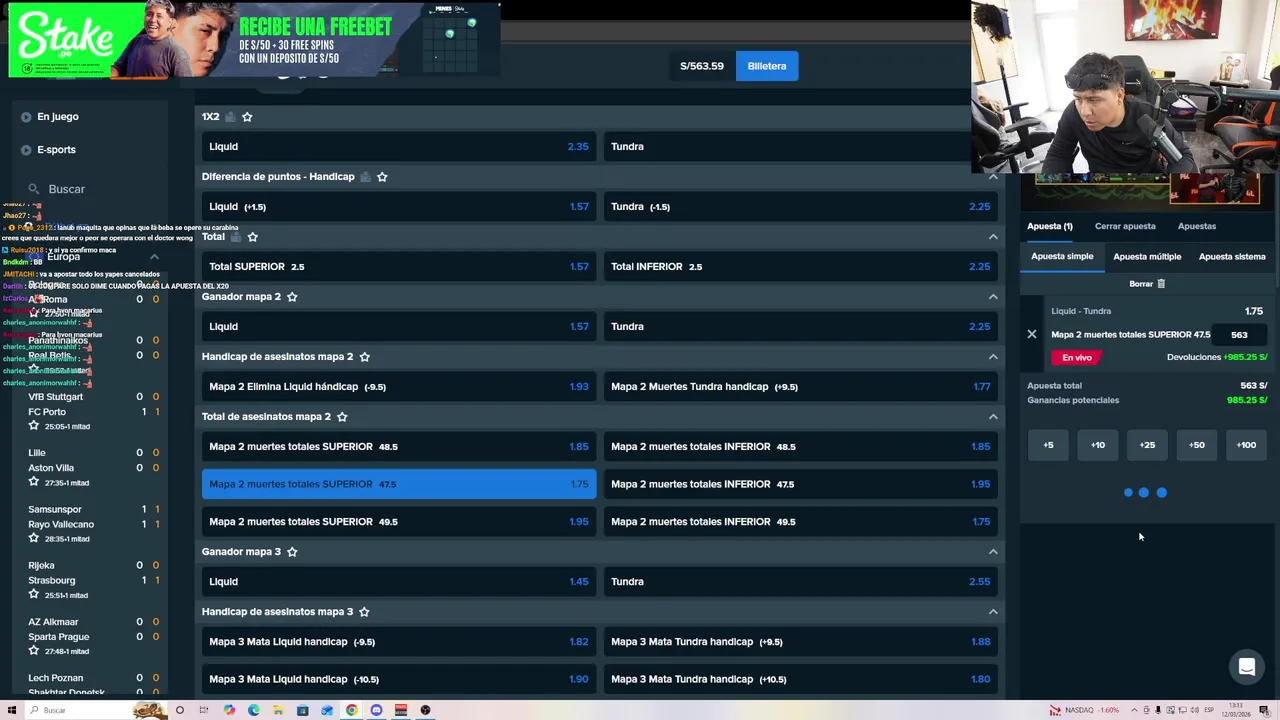Image resolution: width=1280 pixels, height=720 pixels.
Task: Open En juego in the sidebar
Action: click(58, 117)
